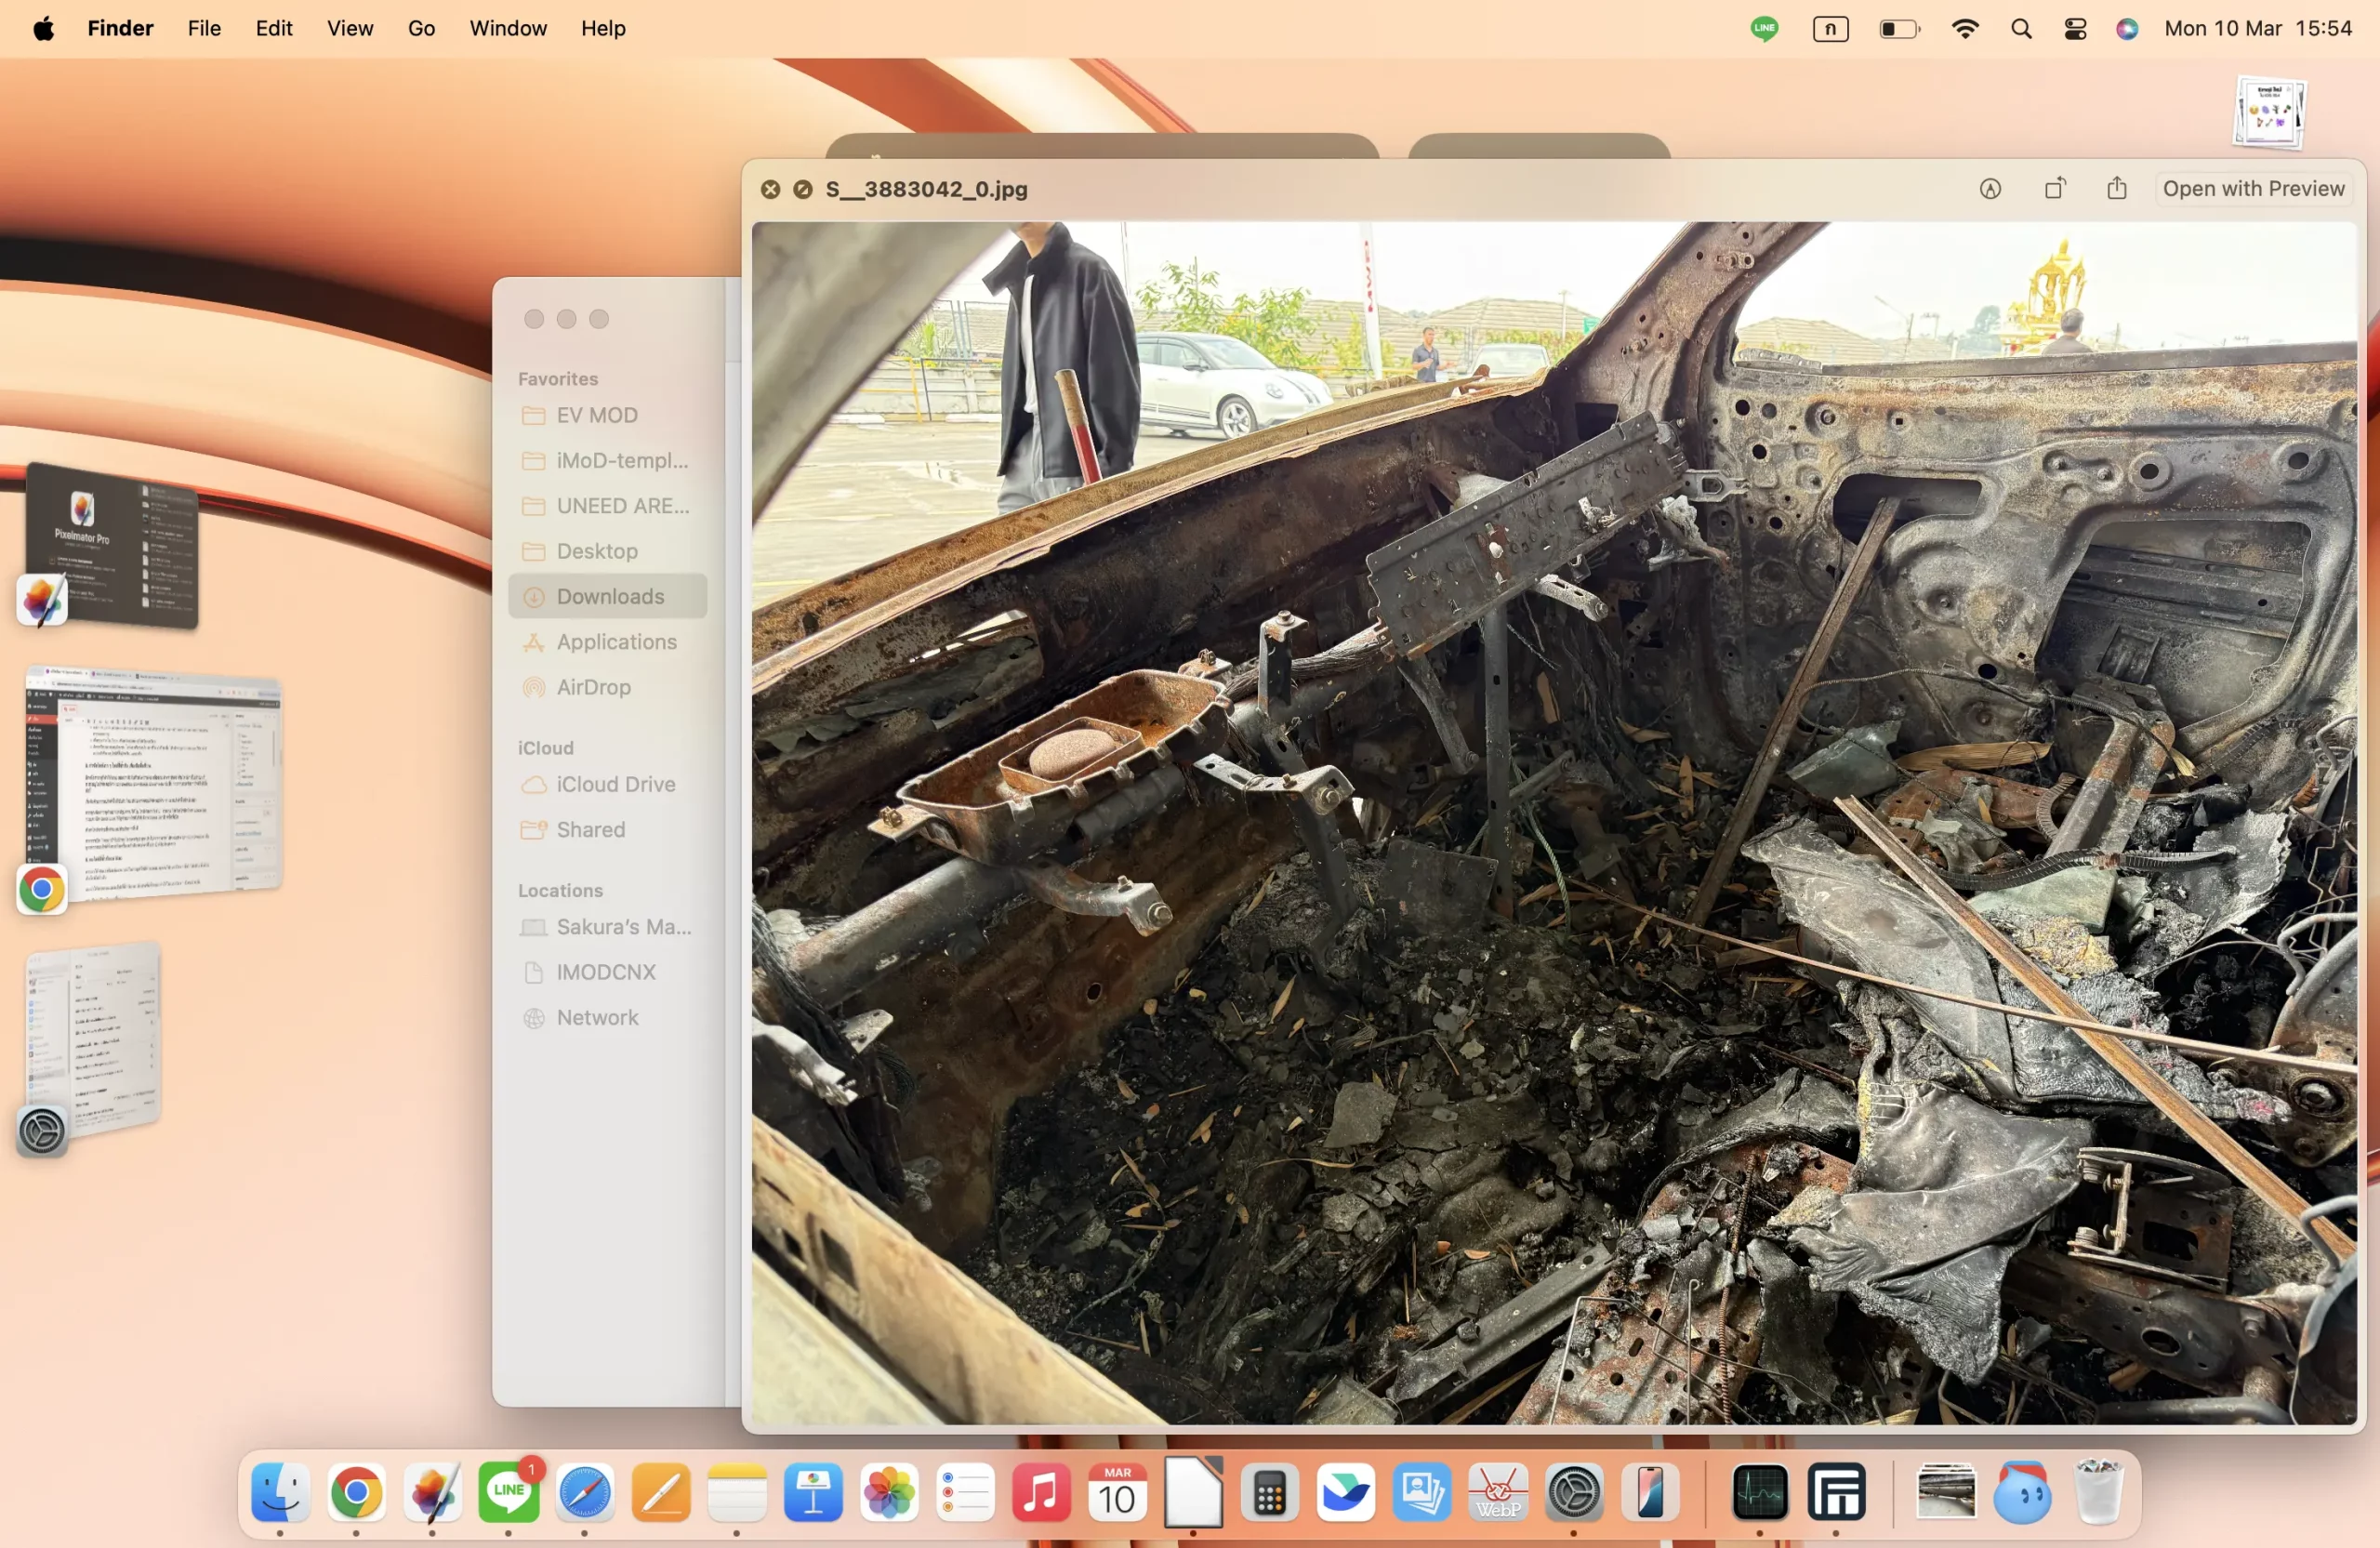Switch the keyboard input source indicator
This screenshot has height=1548, width=2380.
(x=1830, y=29)
